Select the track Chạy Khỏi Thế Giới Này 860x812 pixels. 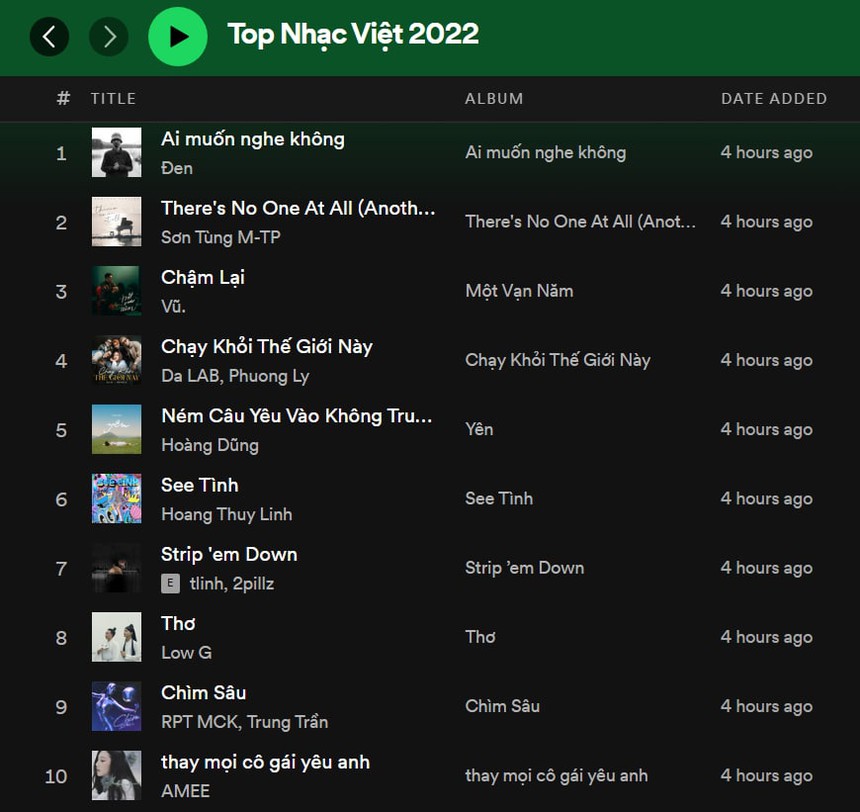click(x=266, y=346)
